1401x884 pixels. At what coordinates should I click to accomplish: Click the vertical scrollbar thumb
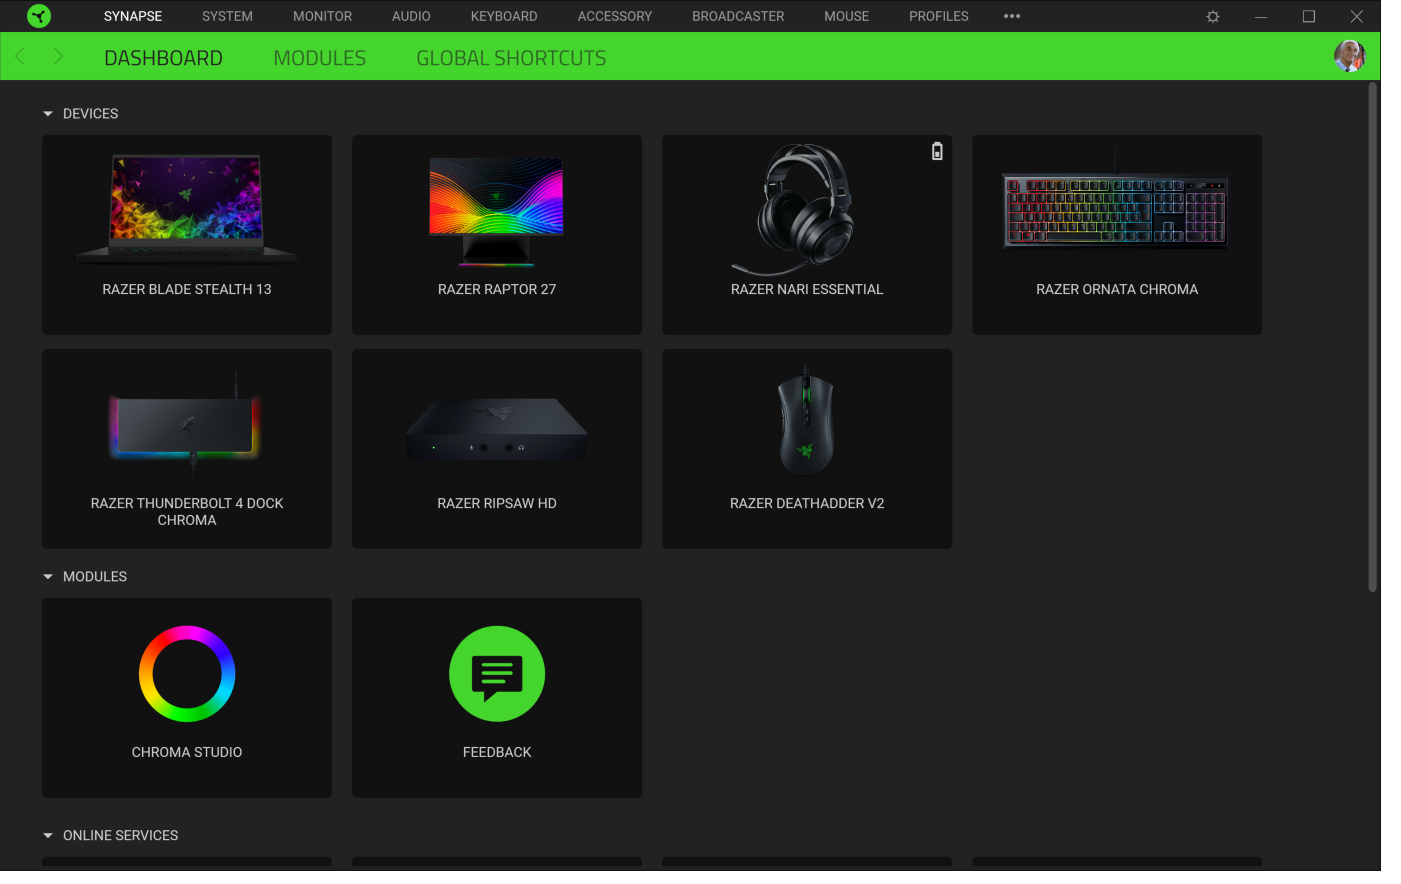(1373, 337)
